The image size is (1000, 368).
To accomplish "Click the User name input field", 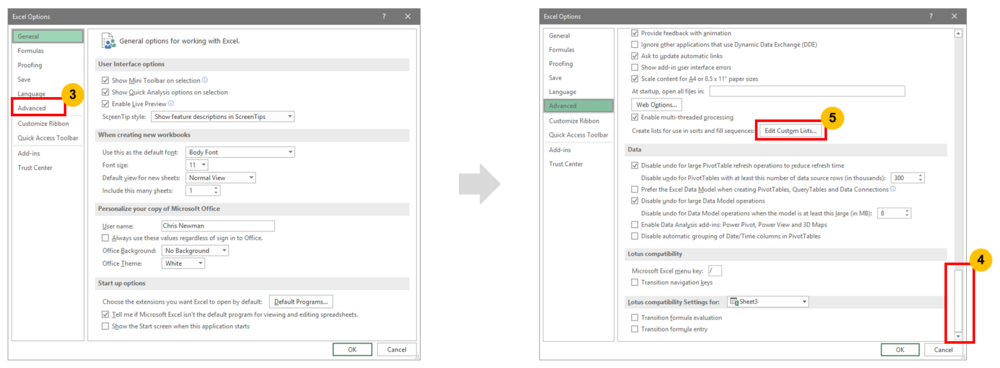I will [218, 226].
